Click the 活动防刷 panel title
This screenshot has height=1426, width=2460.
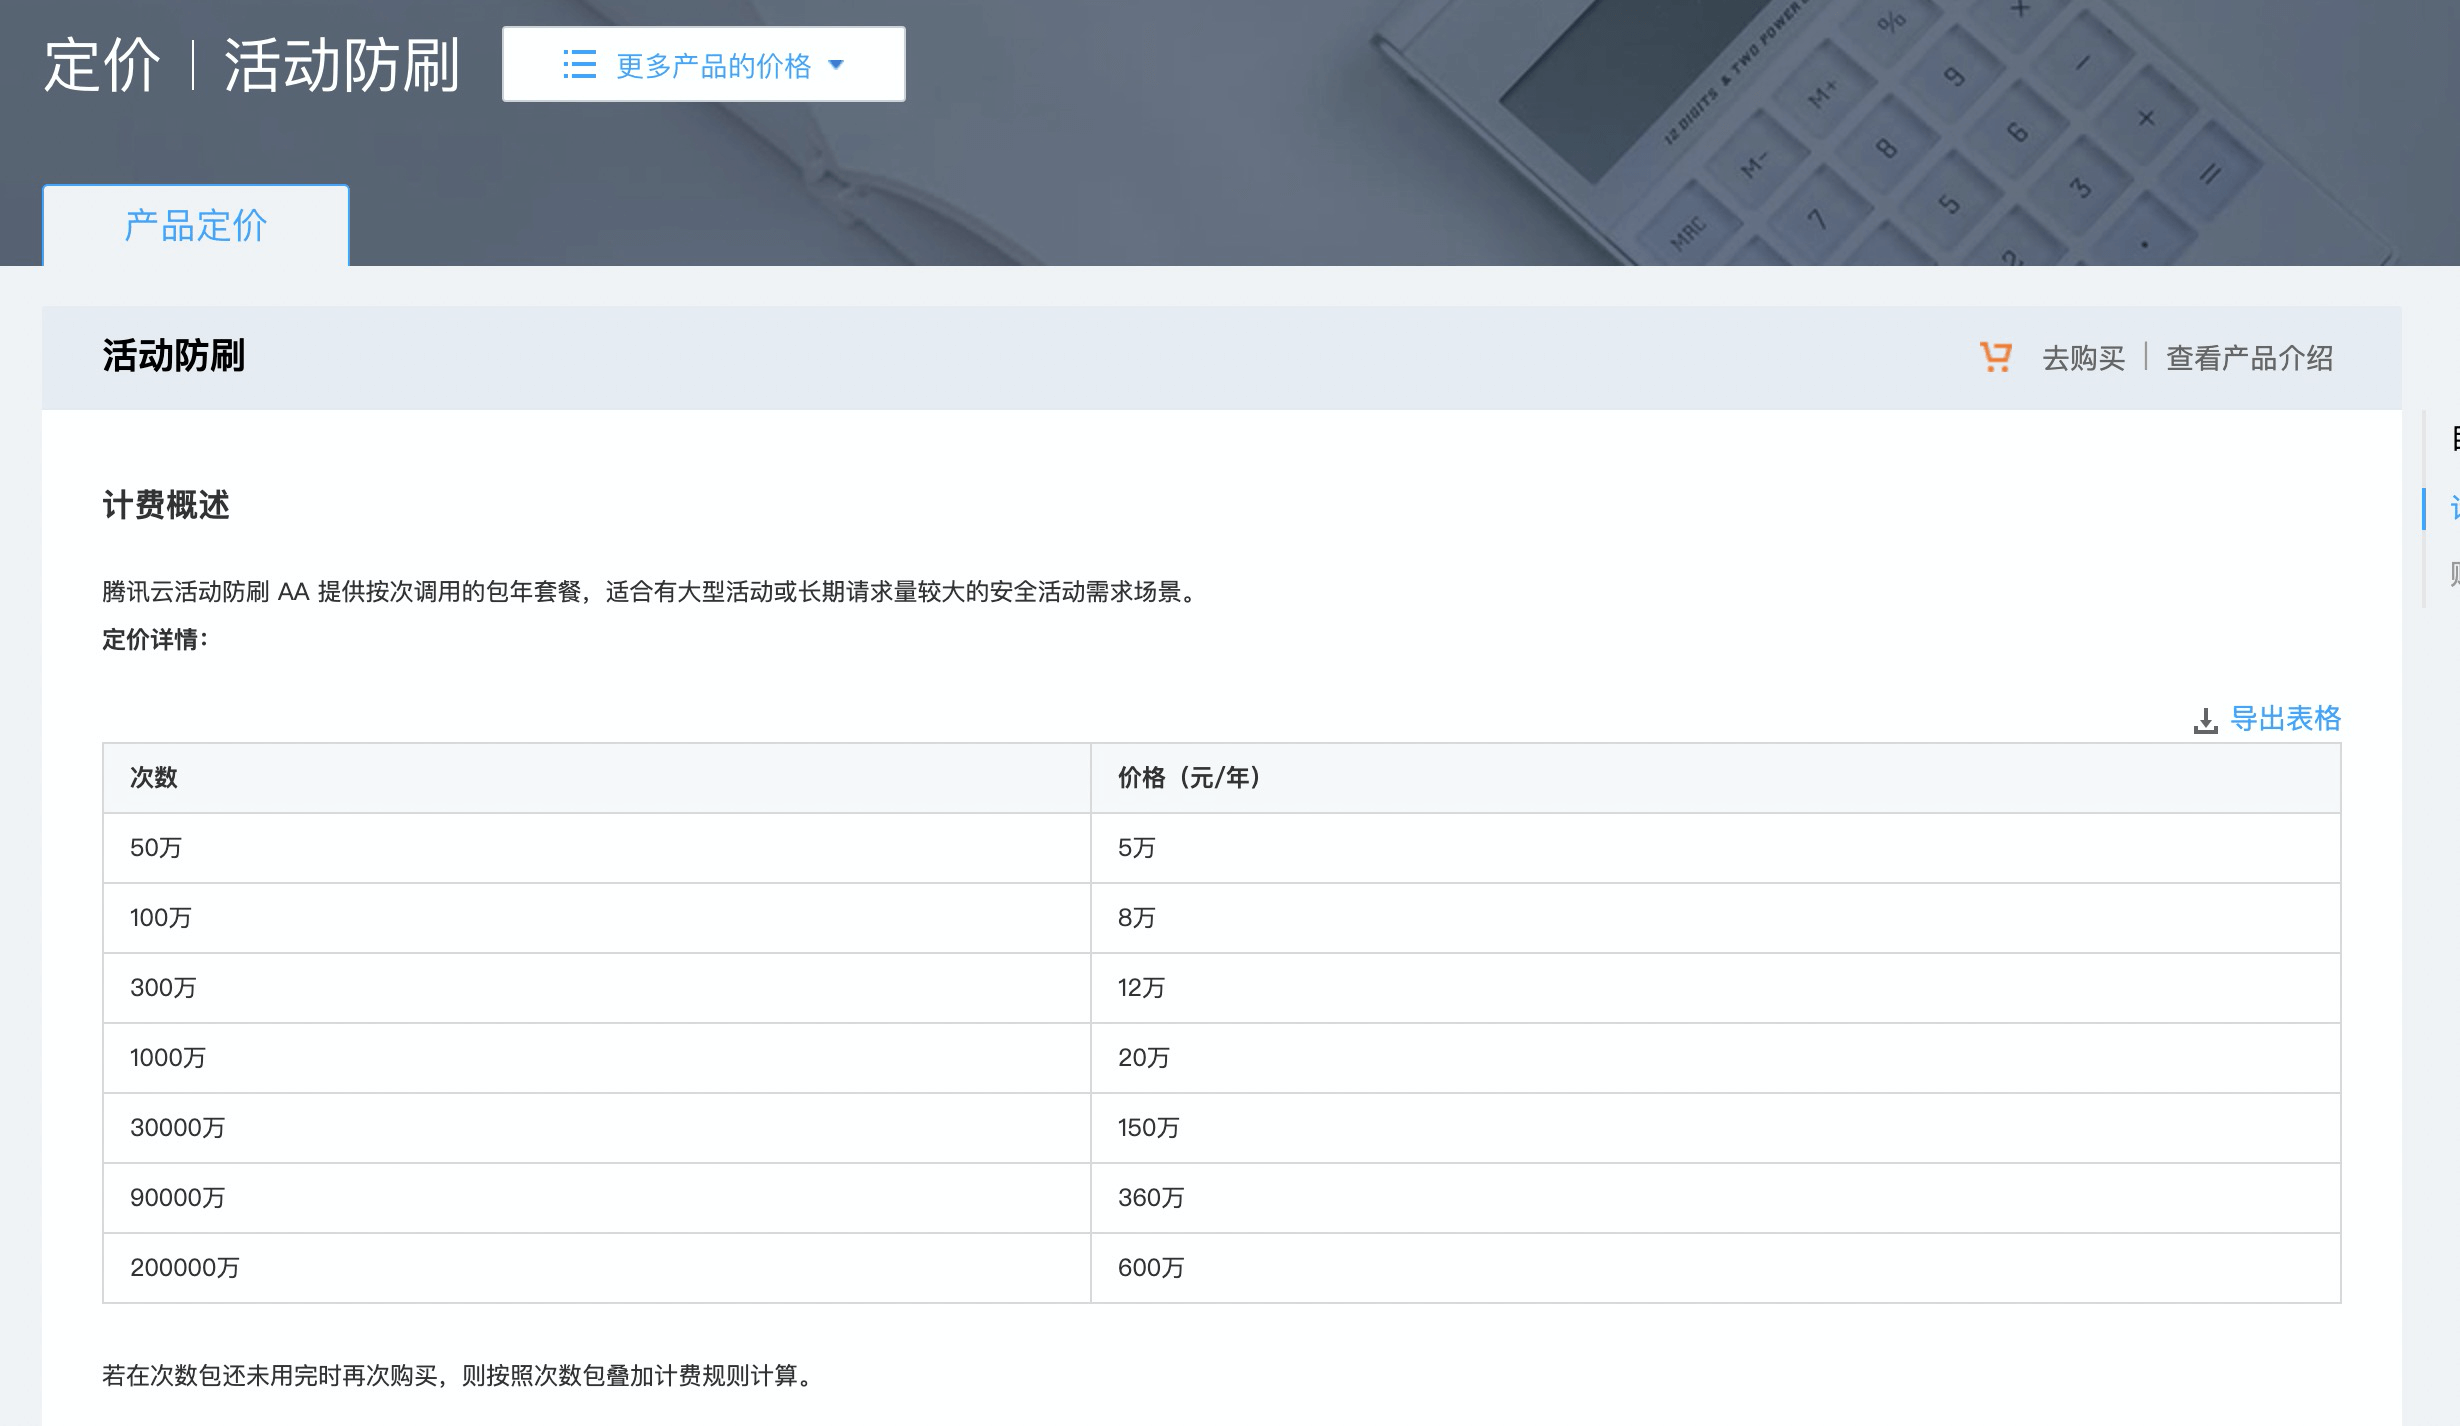174,356
